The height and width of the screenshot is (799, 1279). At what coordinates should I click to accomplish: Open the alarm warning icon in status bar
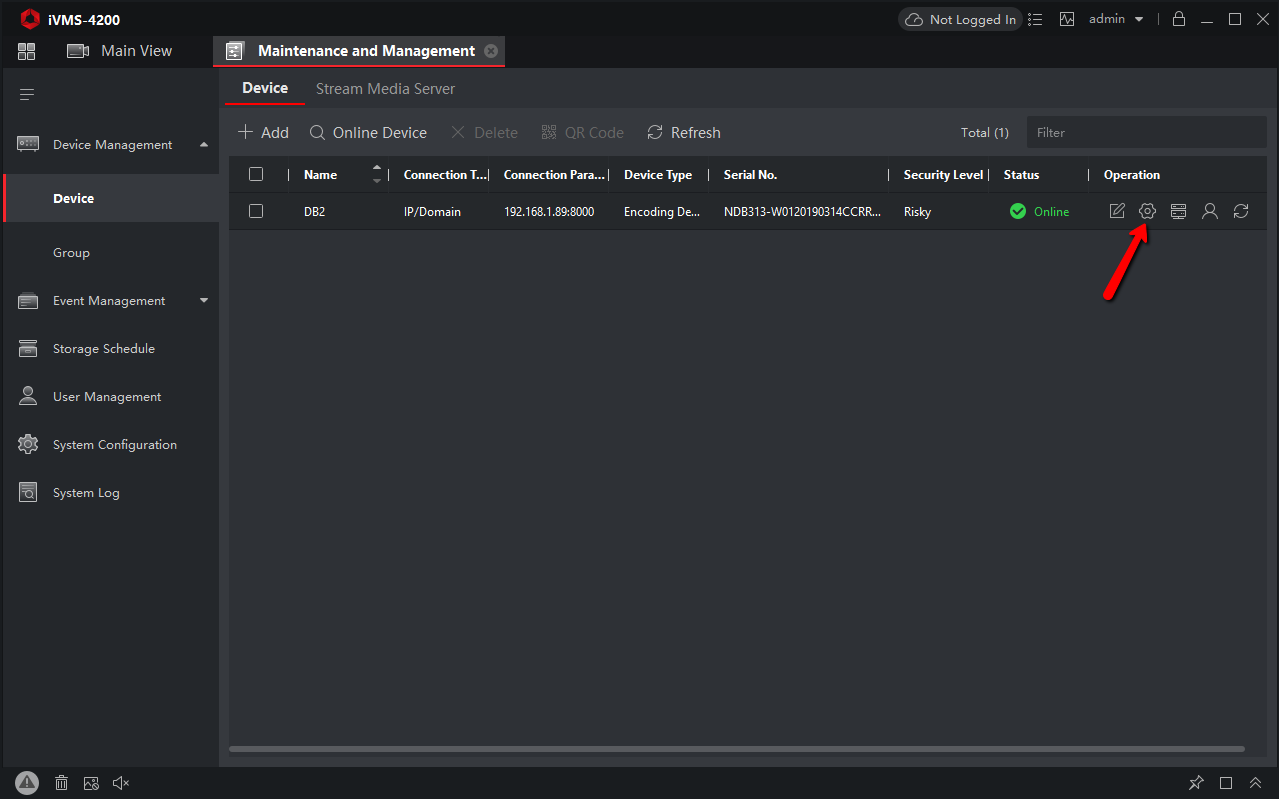[27, 783]
